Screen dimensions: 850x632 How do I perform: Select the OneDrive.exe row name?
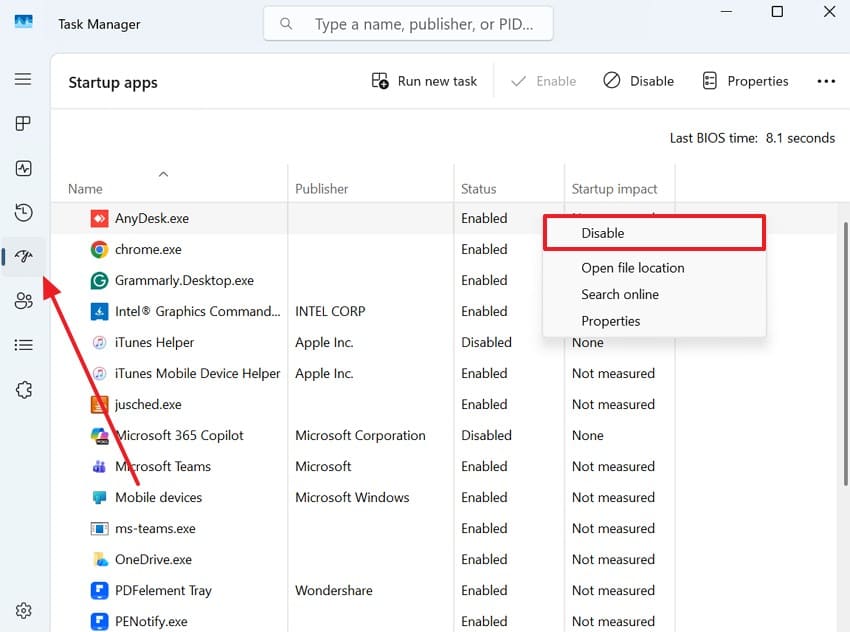(x=153, y=559)
